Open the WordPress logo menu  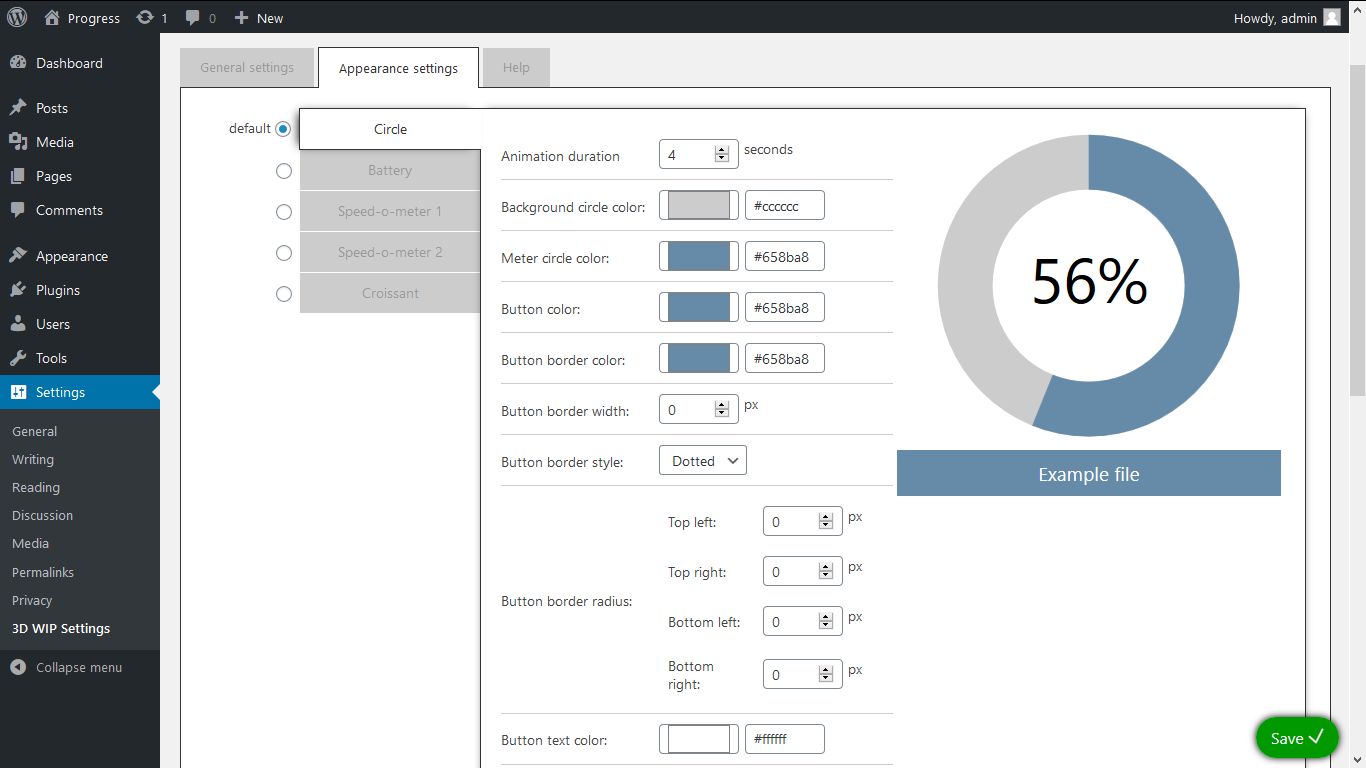(17, 17)
